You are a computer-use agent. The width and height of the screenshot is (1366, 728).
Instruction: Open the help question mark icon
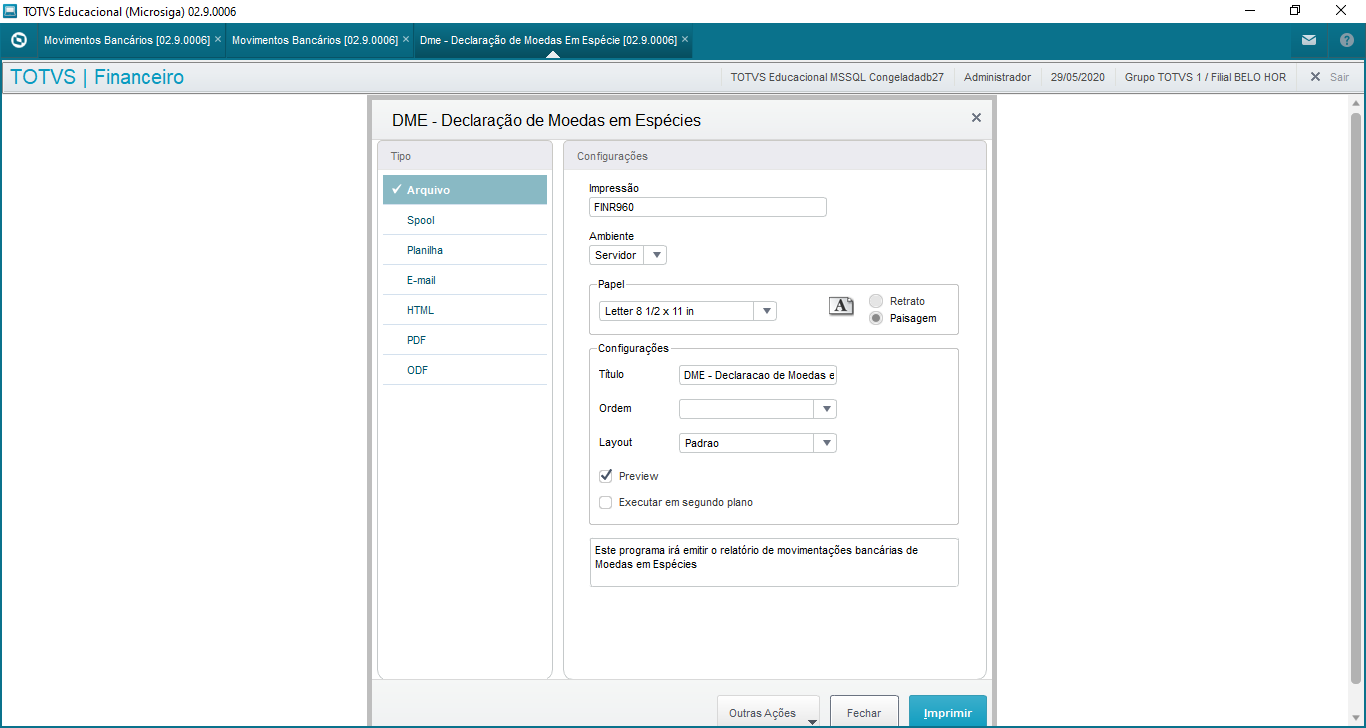click(x=1346, y=40)
